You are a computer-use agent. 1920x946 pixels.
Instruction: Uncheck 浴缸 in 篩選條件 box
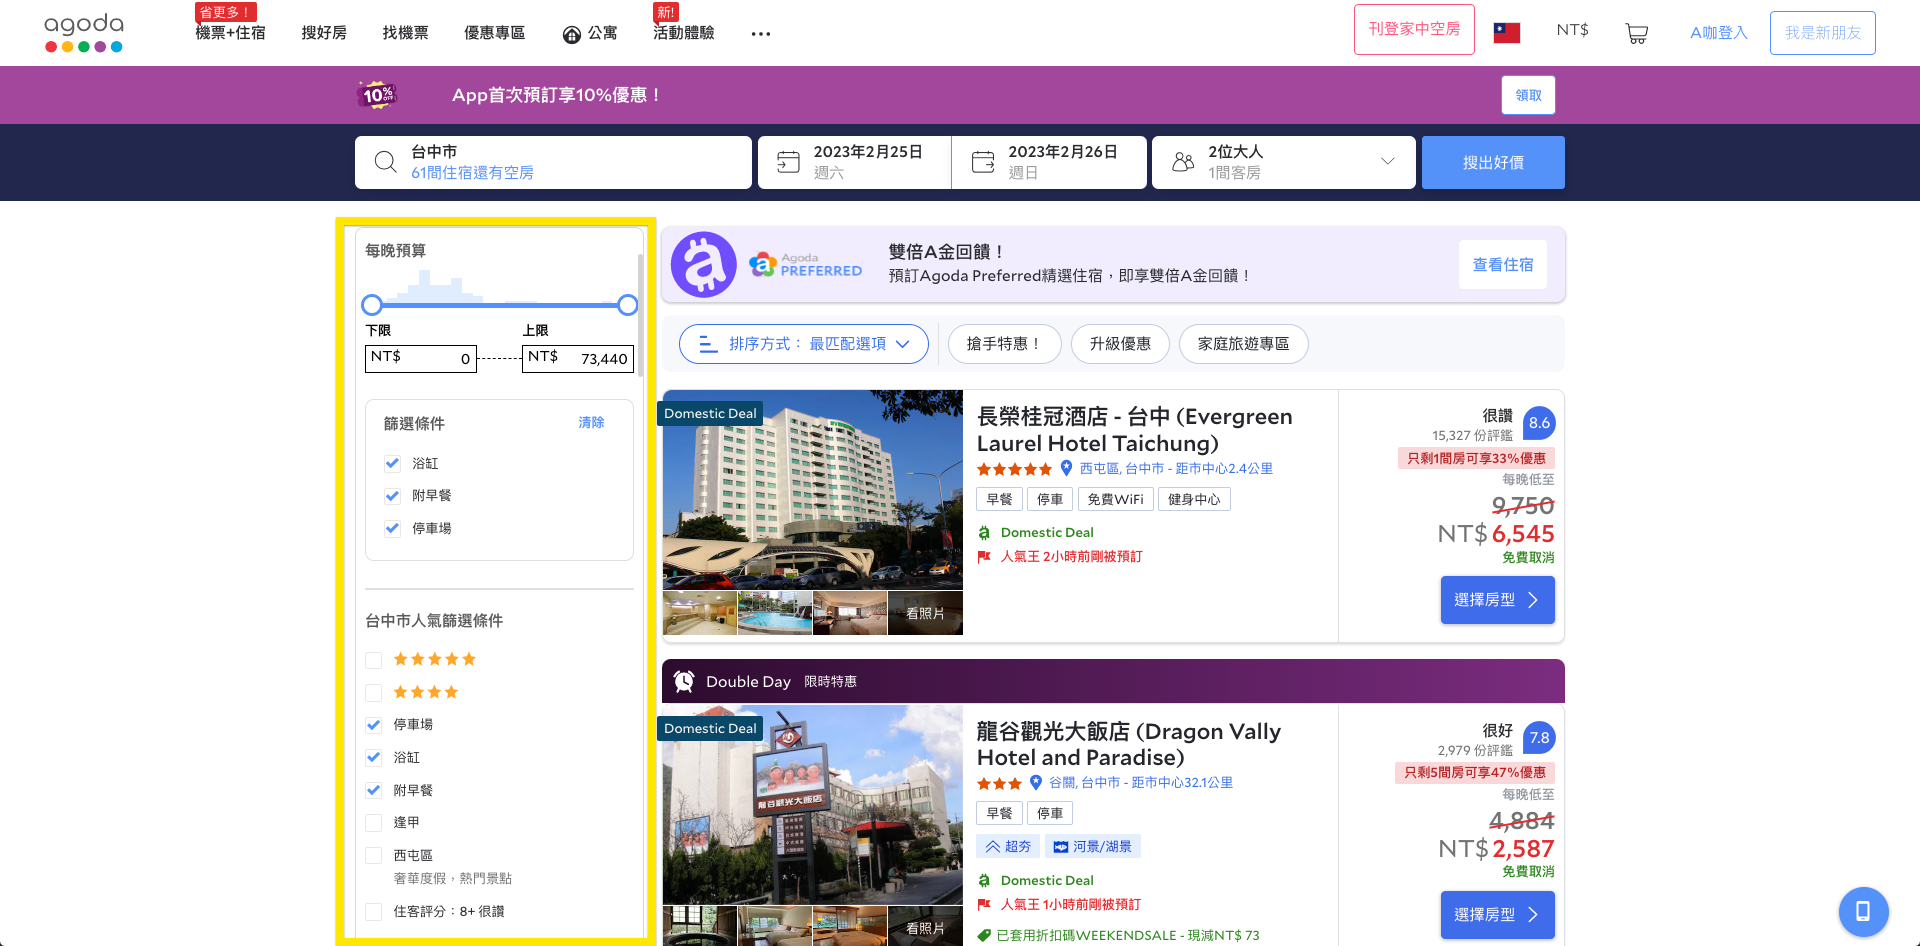[392, 463]
